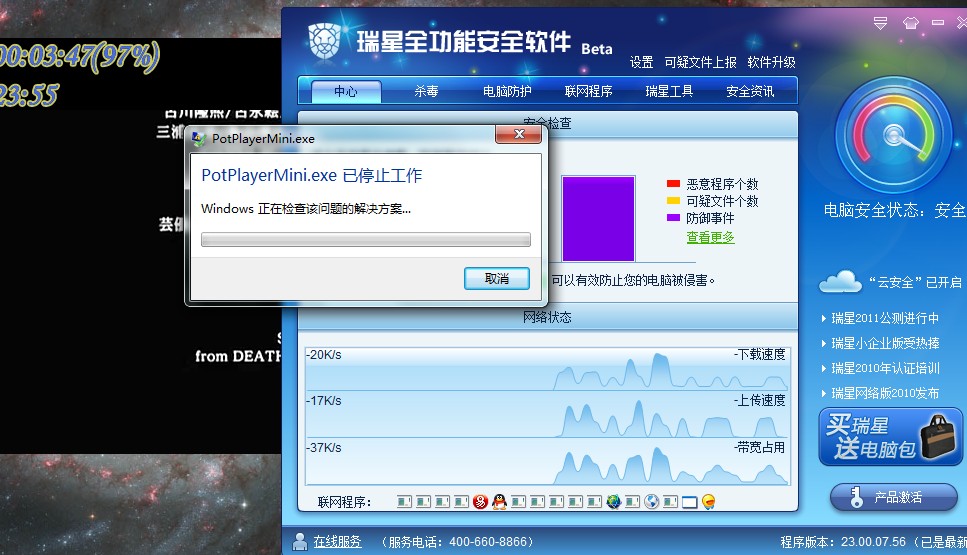Open the 瑞星工具 tab
Viewport: 967px width, 555px height.
[669, 91]
